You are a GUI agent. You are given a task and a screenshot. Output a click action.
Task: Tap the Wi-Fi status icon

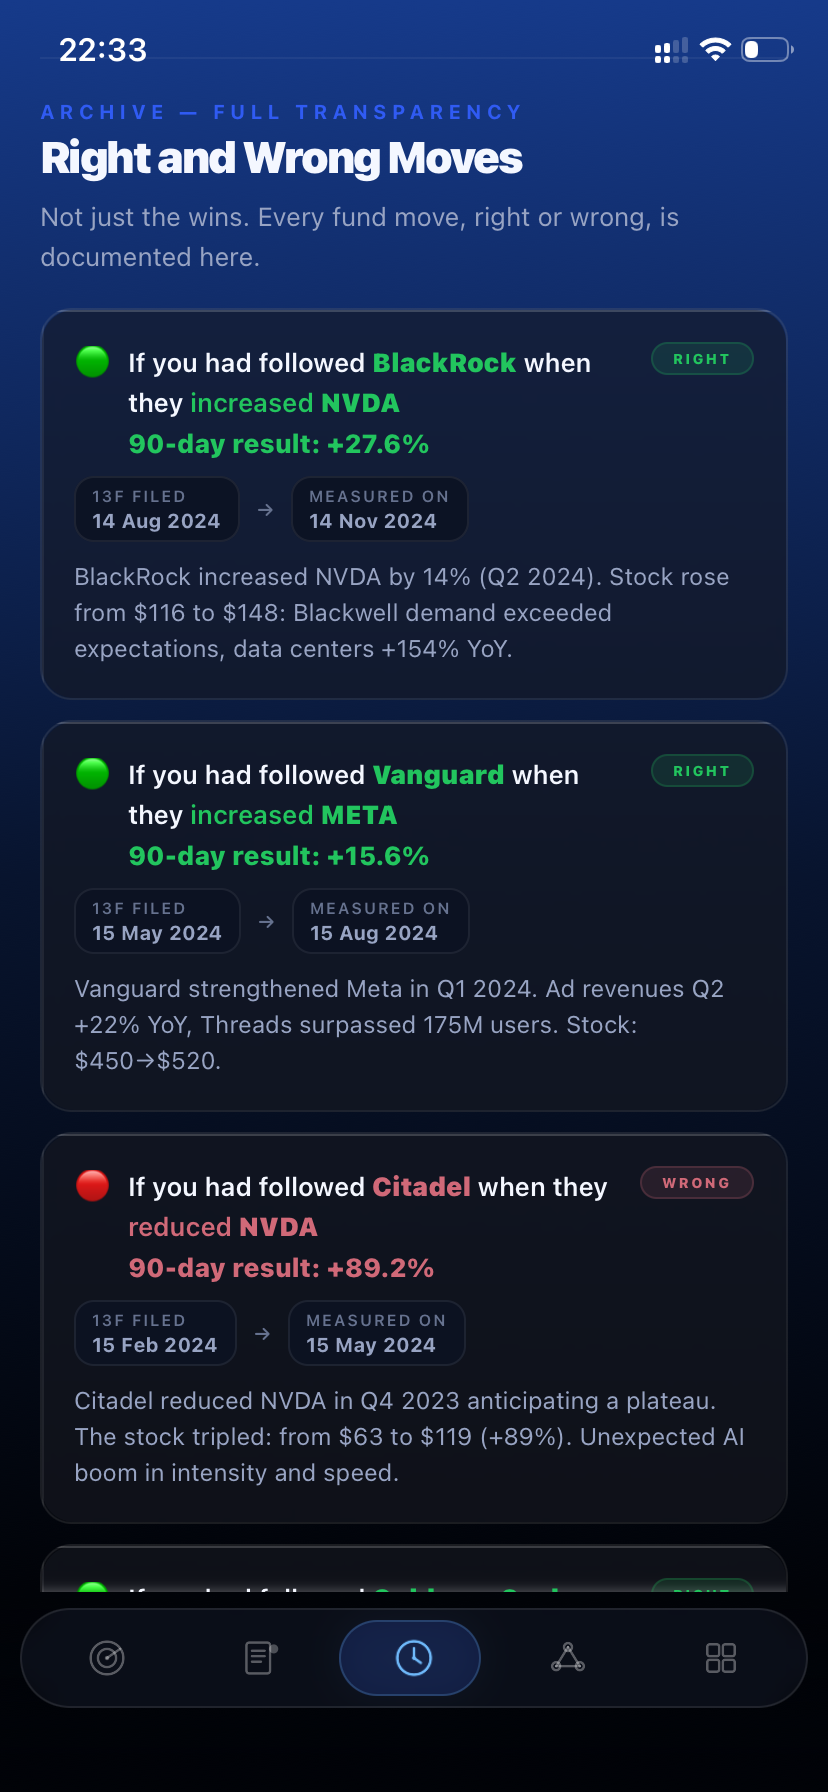(715, 49)
